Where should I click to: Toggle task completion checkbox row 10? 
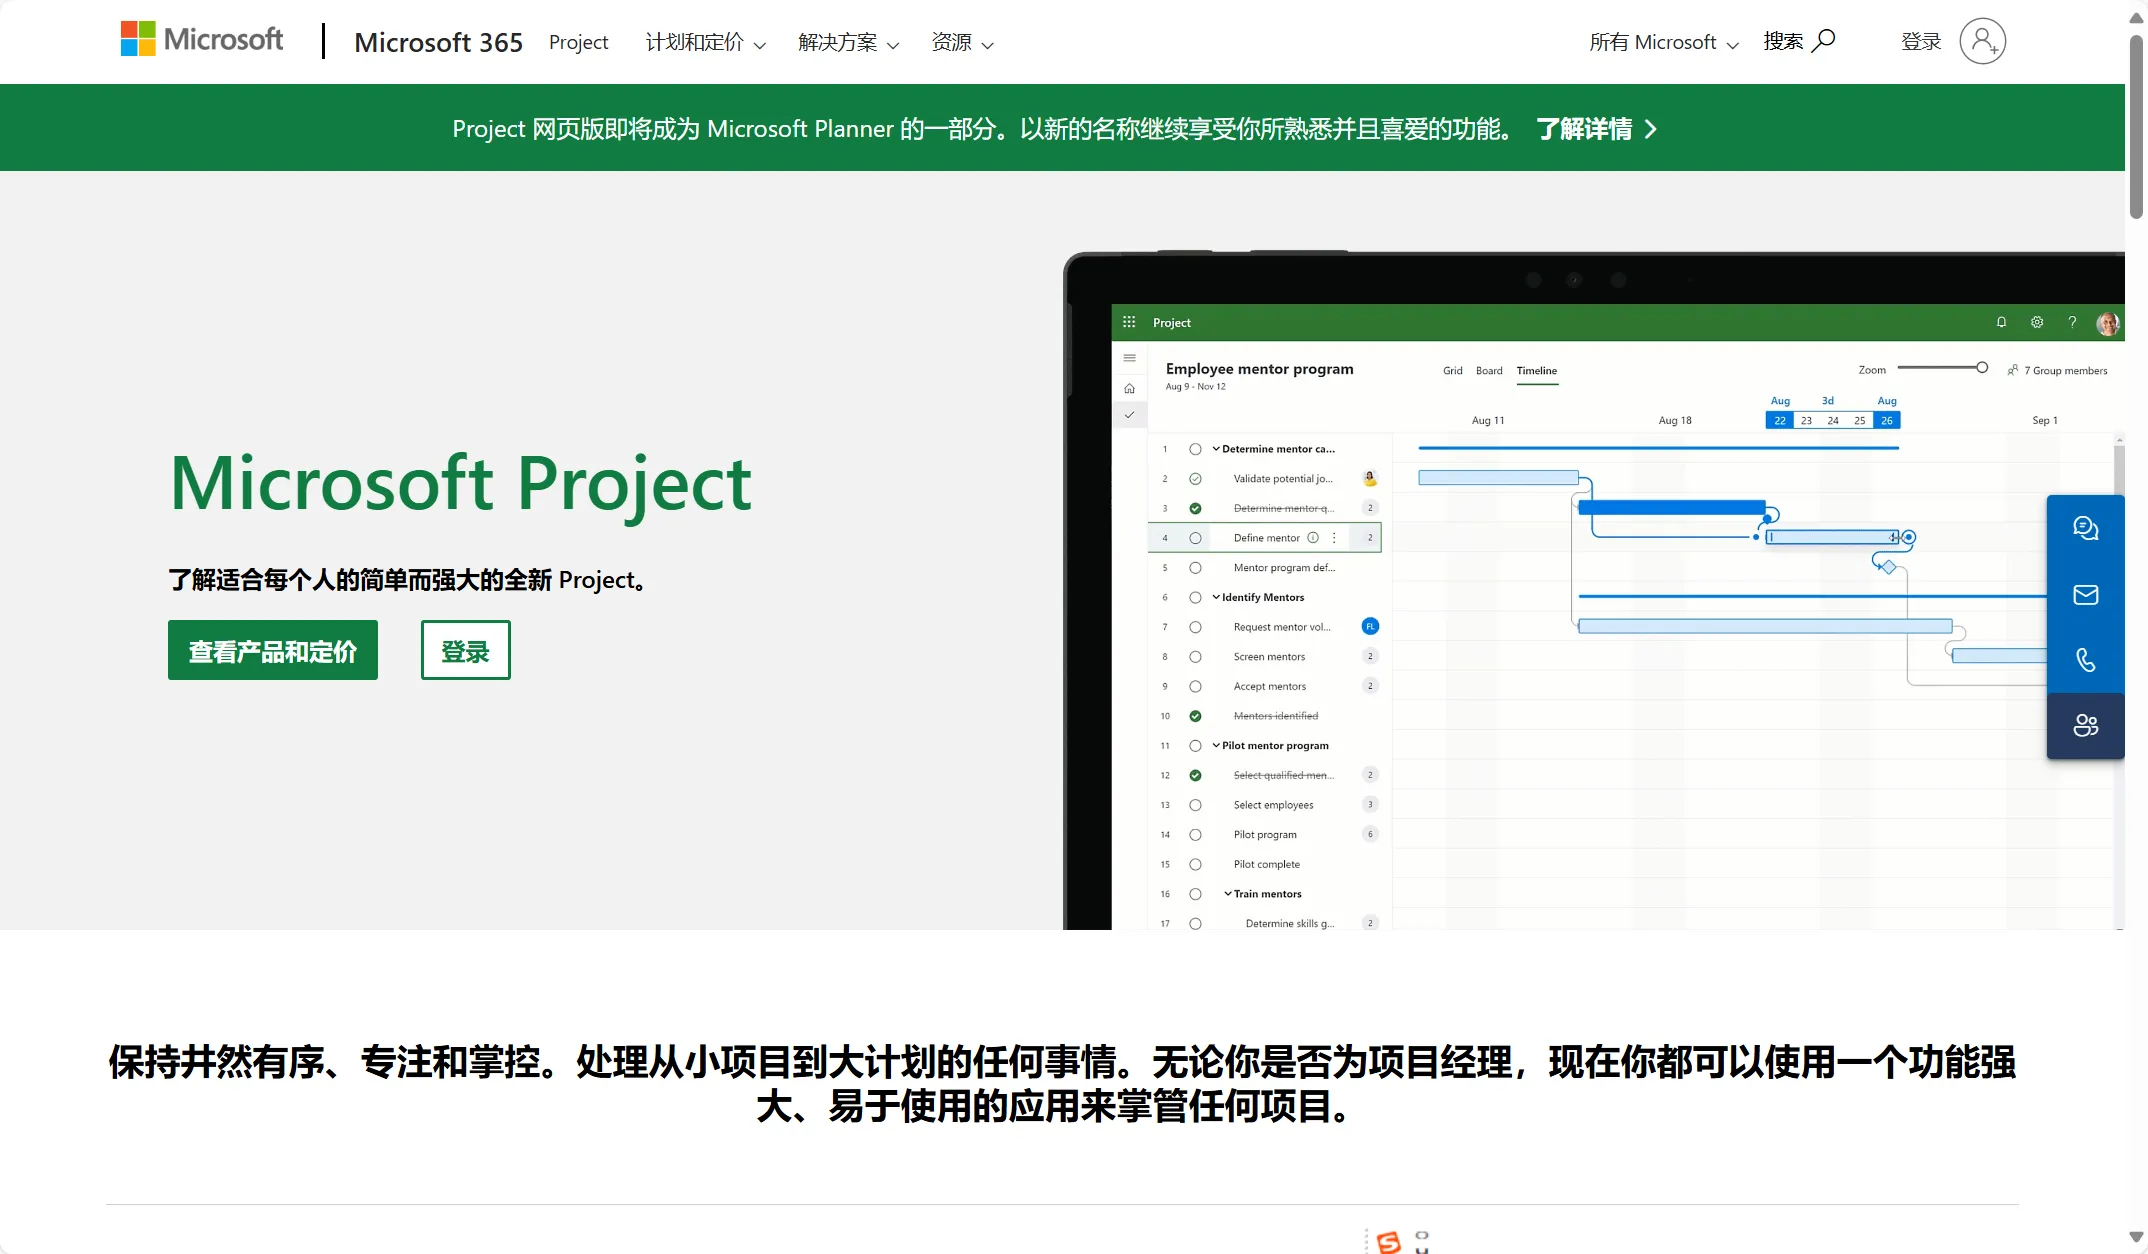[x=1196, y=715]
